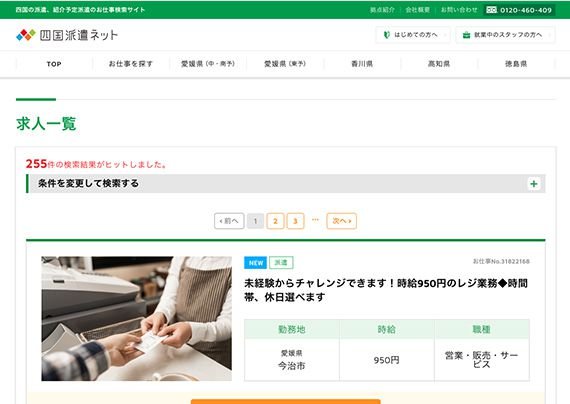Click the 四国派遣ネット colorful logo icon
Viewport: 570px width, 404px height.
[x=26, y=35]
